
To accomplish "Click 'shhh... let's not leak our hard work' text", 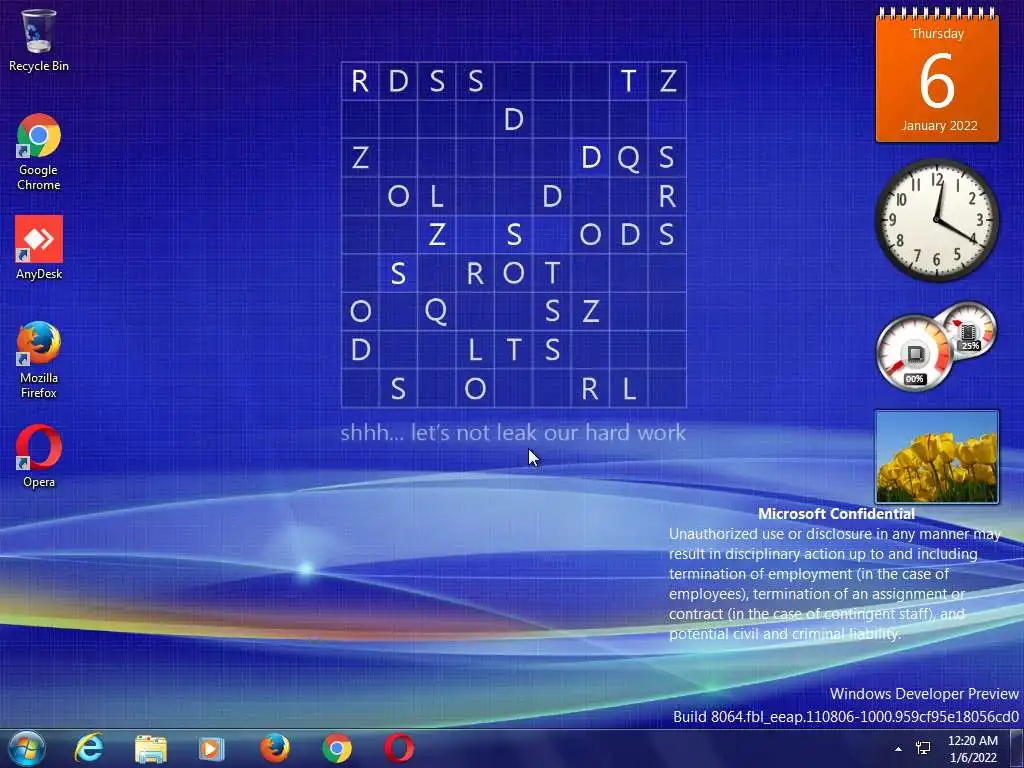I will [x=513, y=432].
